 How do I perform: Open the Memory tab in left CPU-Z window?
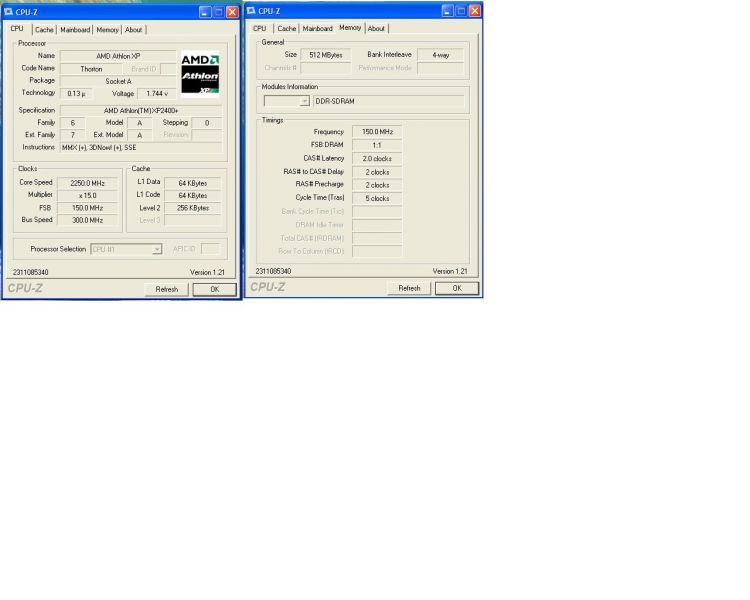(107, 30)
